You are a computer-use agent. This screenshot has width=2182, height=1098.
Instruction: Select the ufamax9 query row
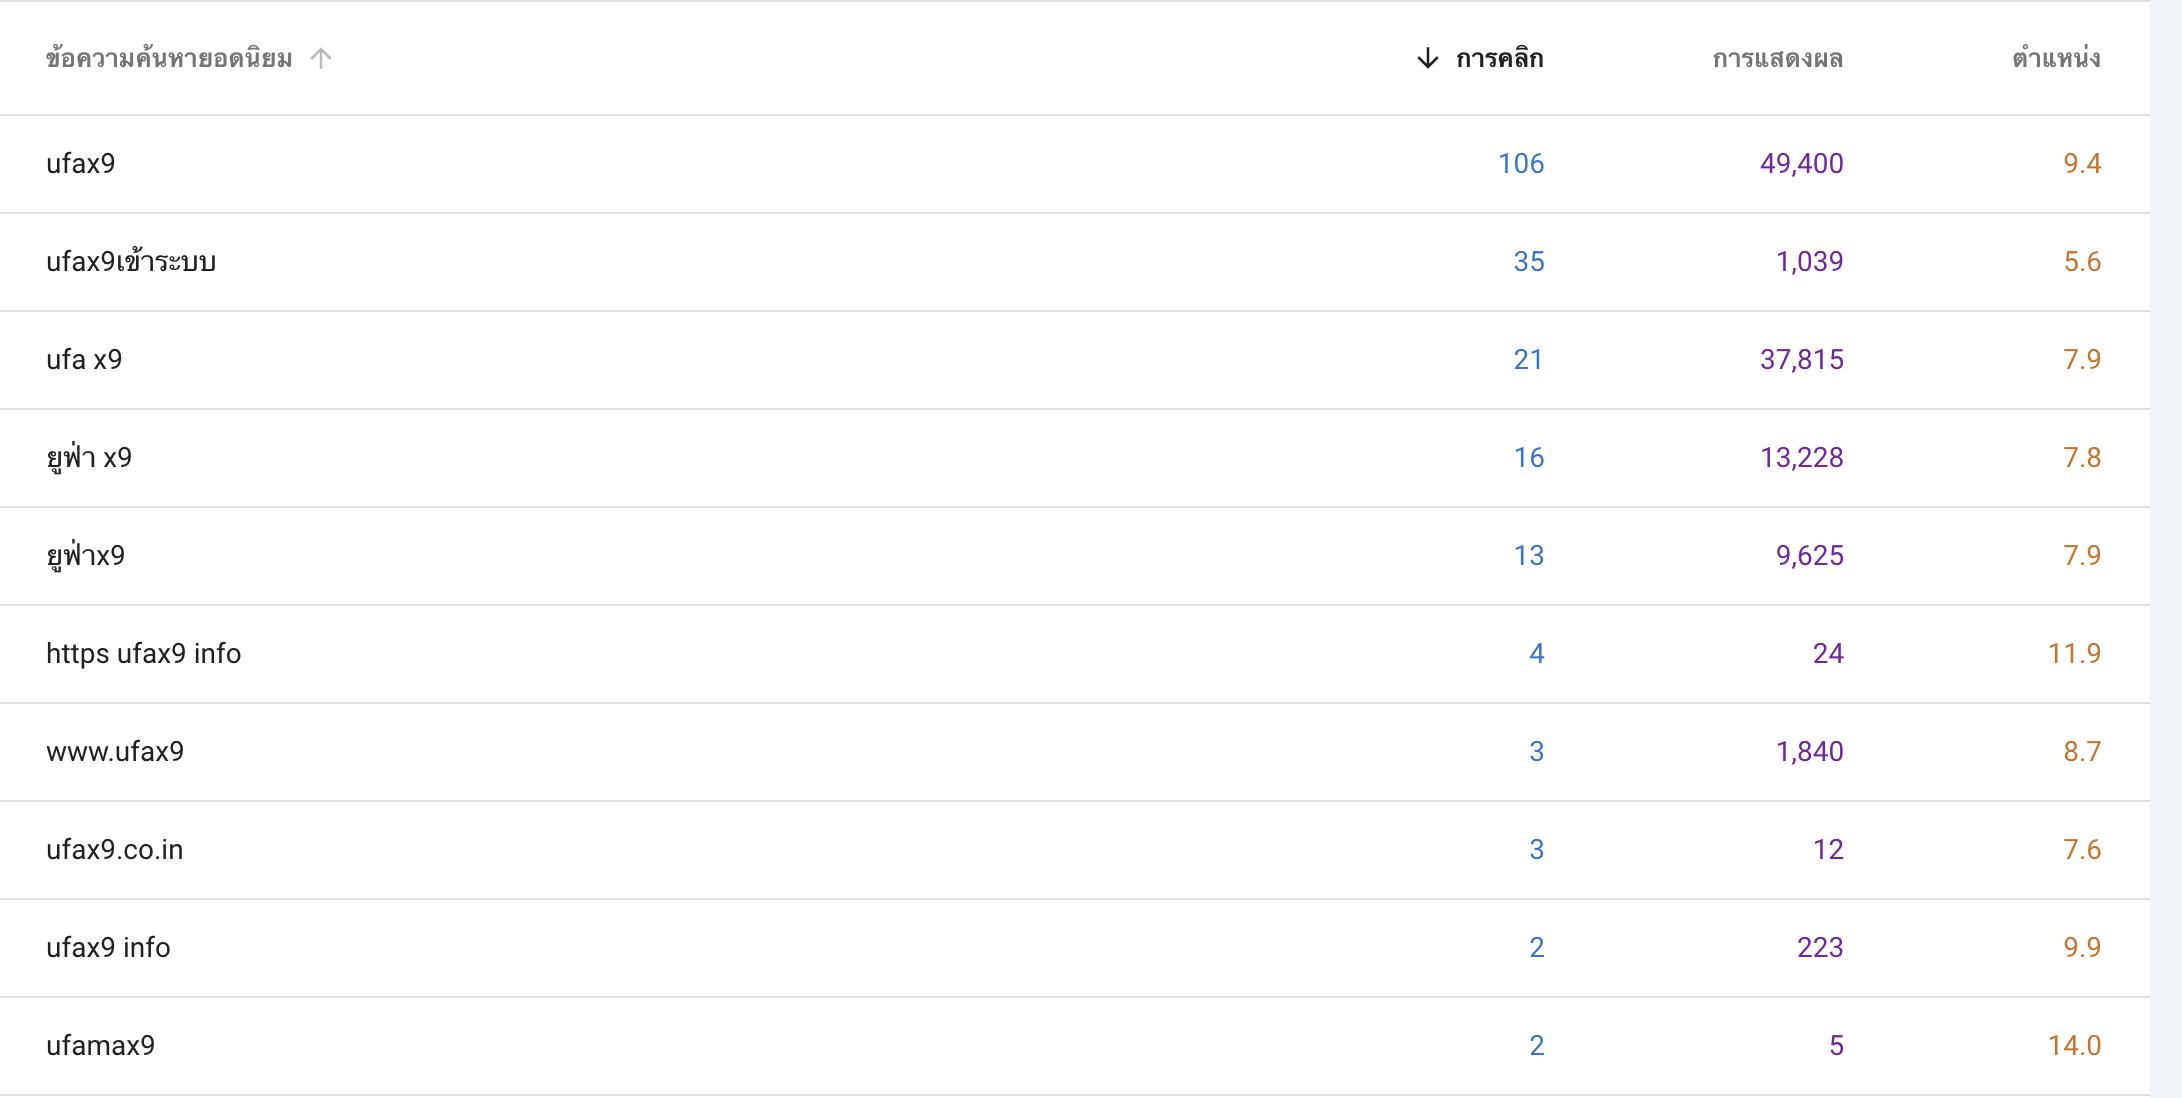tap(1075, 1046)
